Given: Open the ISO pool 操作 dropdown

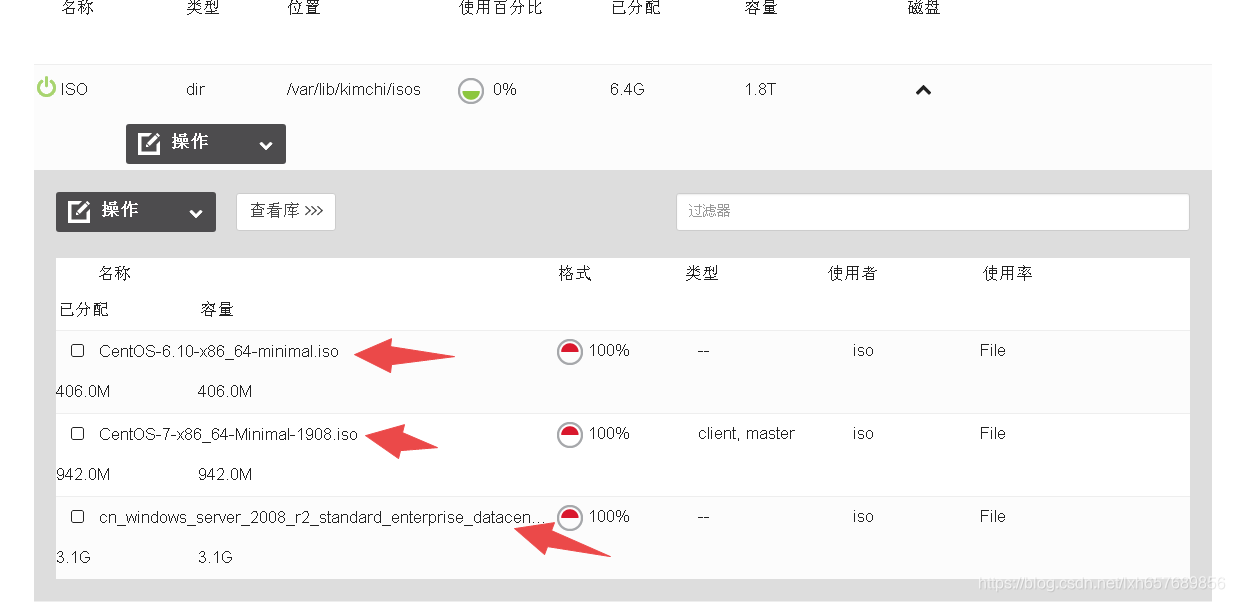Looking at the screenshot, I should [x=206, y=144].
